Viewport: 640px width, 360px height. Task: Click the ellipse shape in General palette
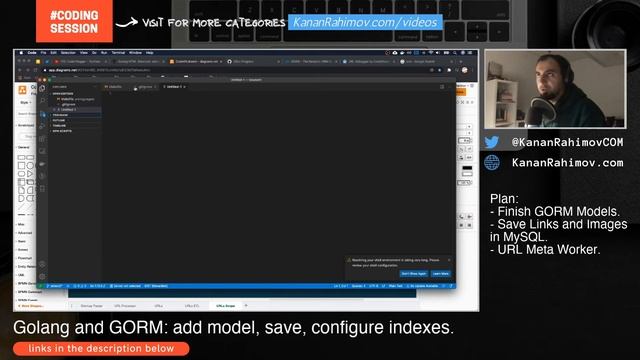[30, 166]
